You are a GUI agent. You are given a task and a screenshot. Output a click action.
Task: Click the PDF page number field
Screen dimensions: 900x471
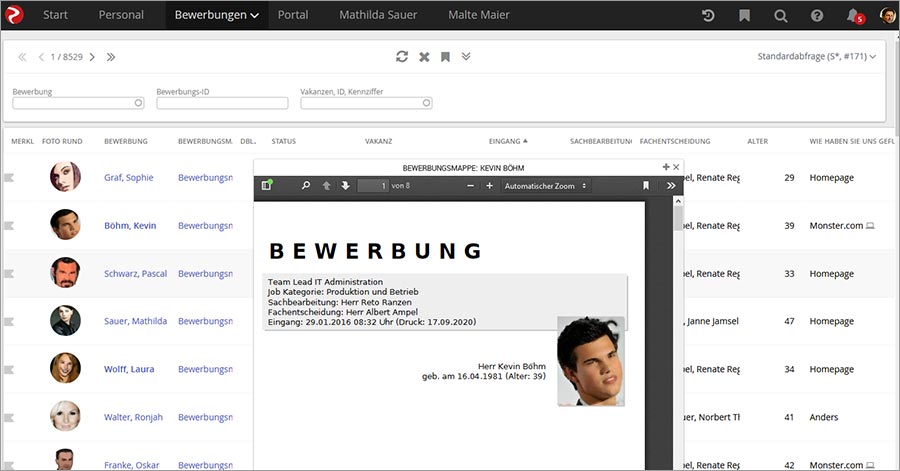[x=373, y=185]
